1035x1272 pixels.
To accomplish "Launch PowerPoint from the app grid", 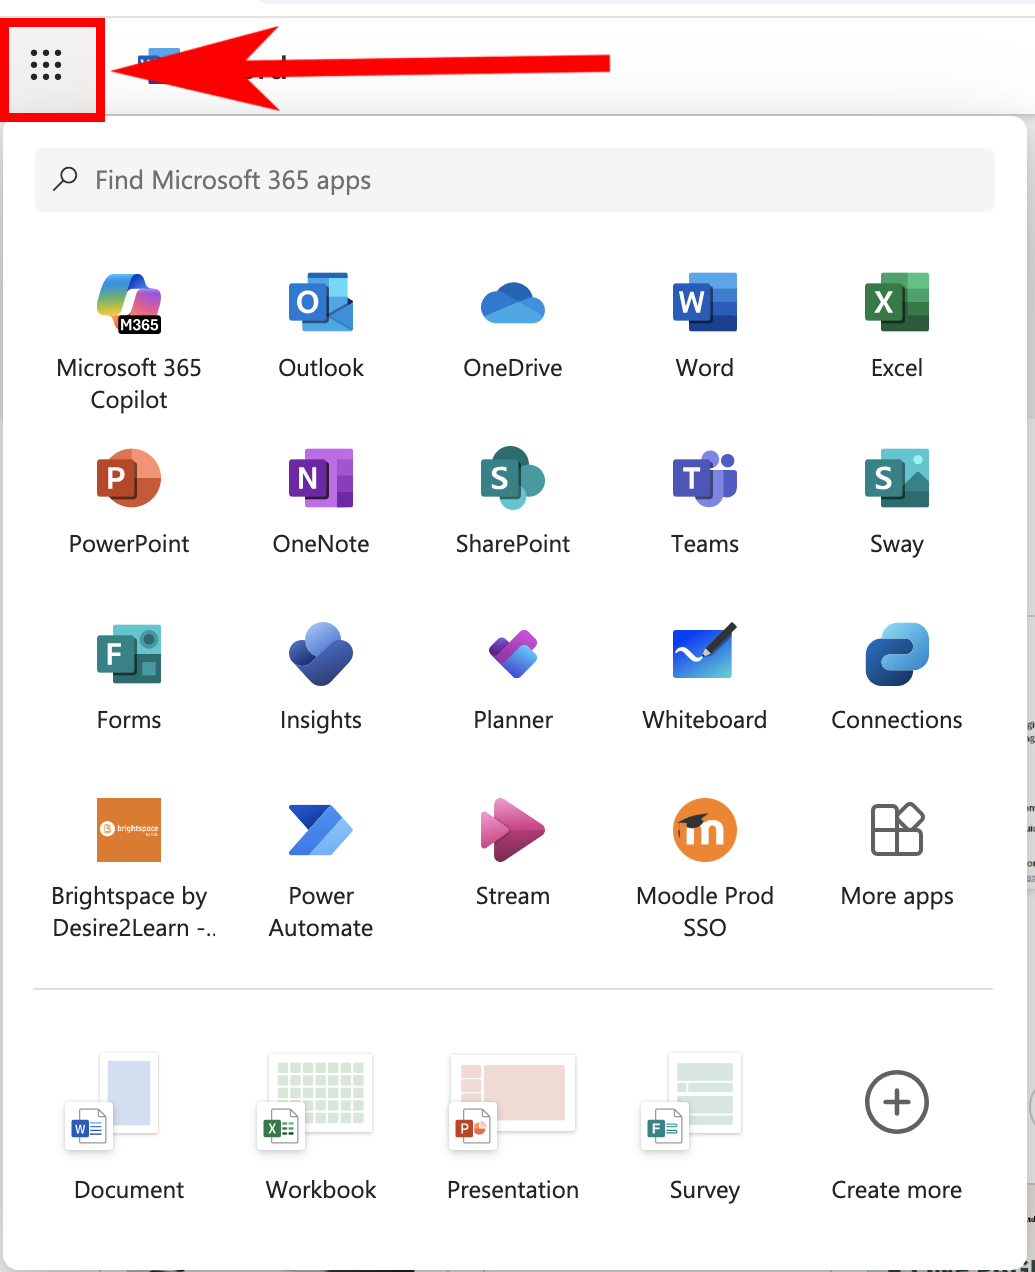I will (129, 502).
